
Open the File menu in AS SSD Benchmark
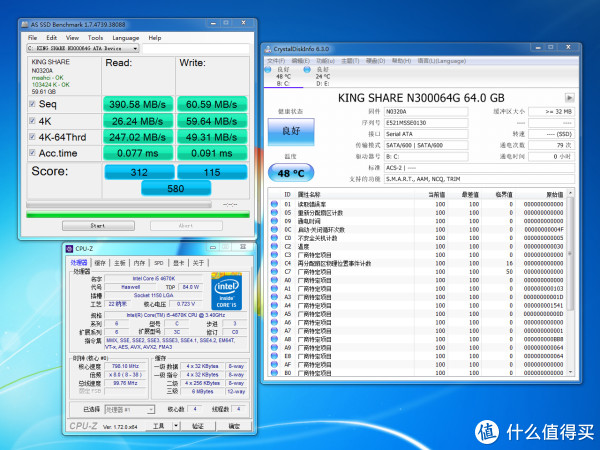click(33, 38)
